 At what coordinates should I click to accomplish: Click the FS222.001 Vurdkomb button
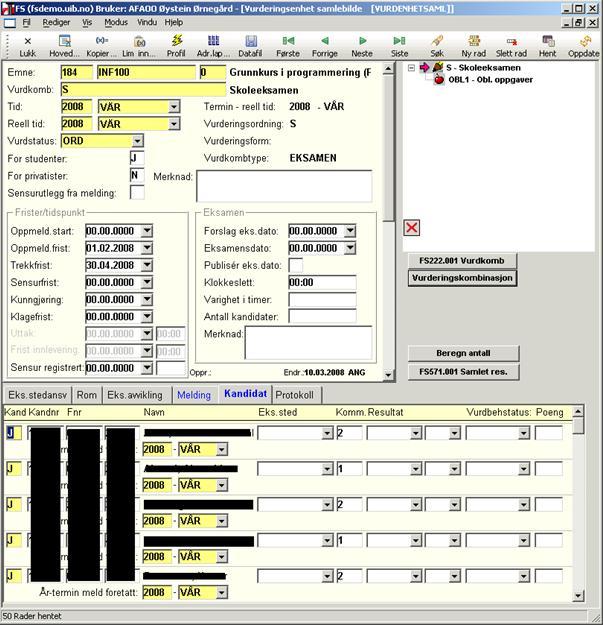coord(462,261)
